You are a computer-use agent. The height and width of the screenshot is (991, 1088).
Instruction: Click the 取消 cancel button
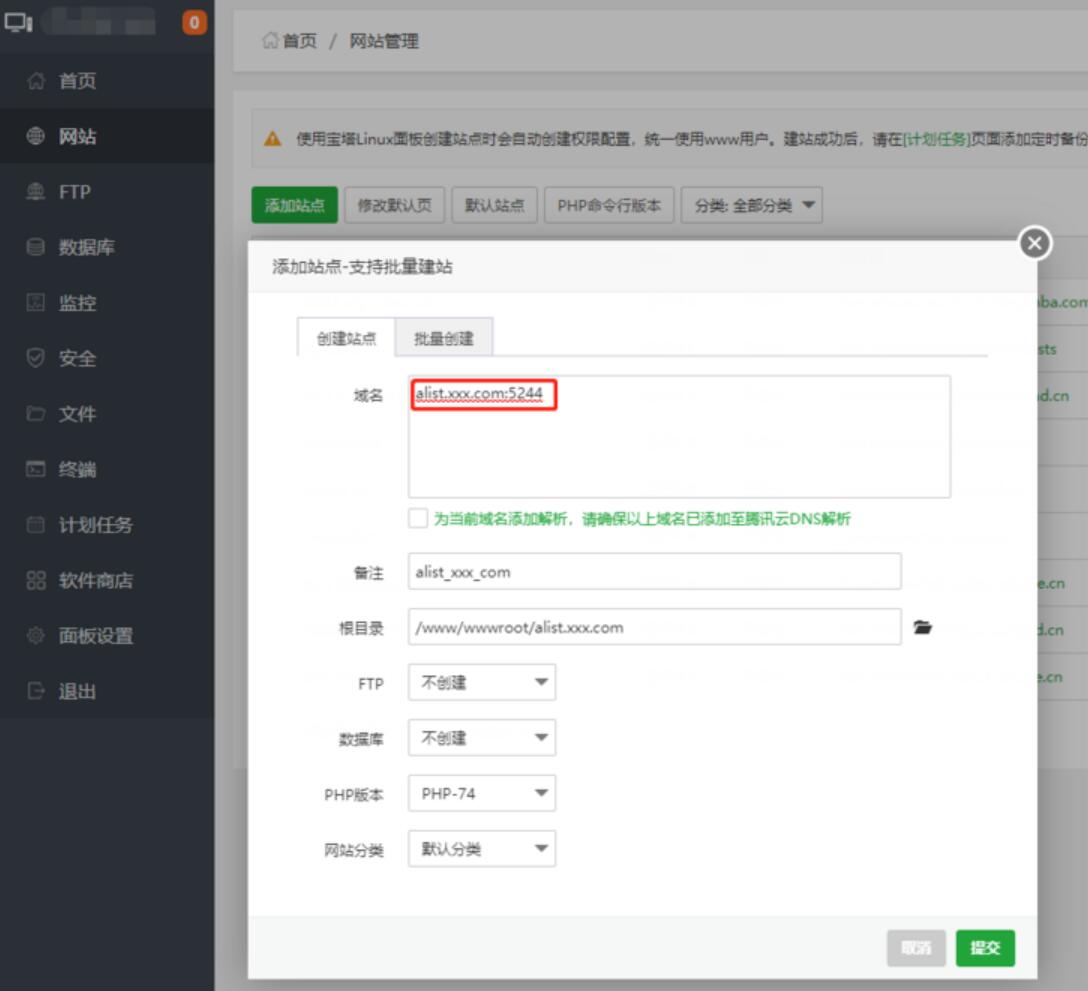click(x=916, y=948)
